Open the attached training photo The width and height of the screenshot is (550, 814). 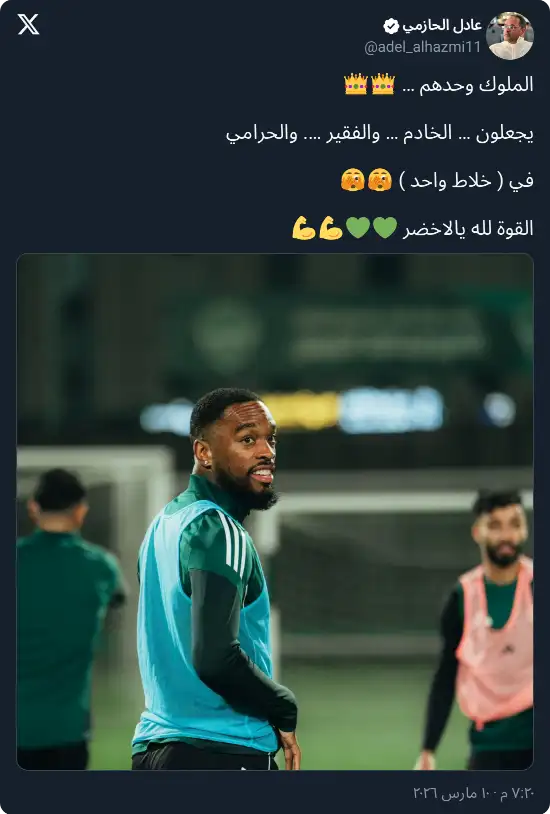(x=275, y=511)
